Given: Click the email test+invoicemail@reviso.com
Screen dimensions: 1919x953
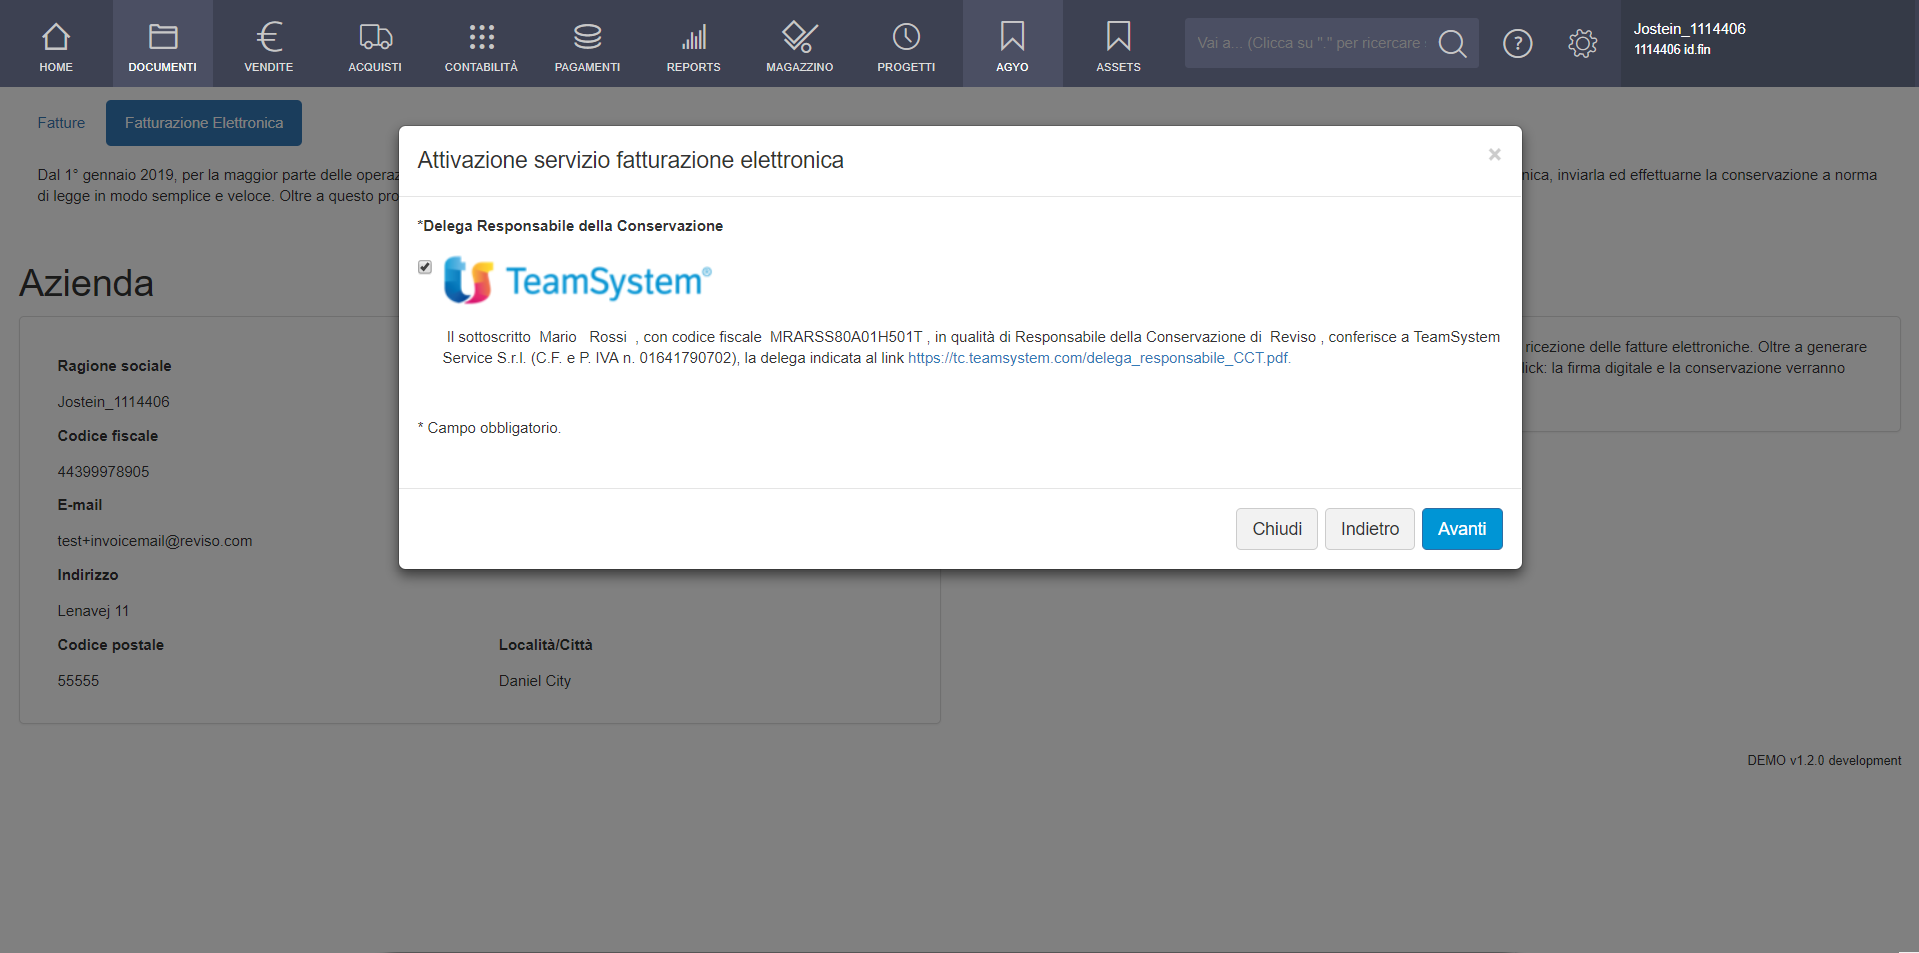Looking at the screenshot, I should click(x=155, y=541).
